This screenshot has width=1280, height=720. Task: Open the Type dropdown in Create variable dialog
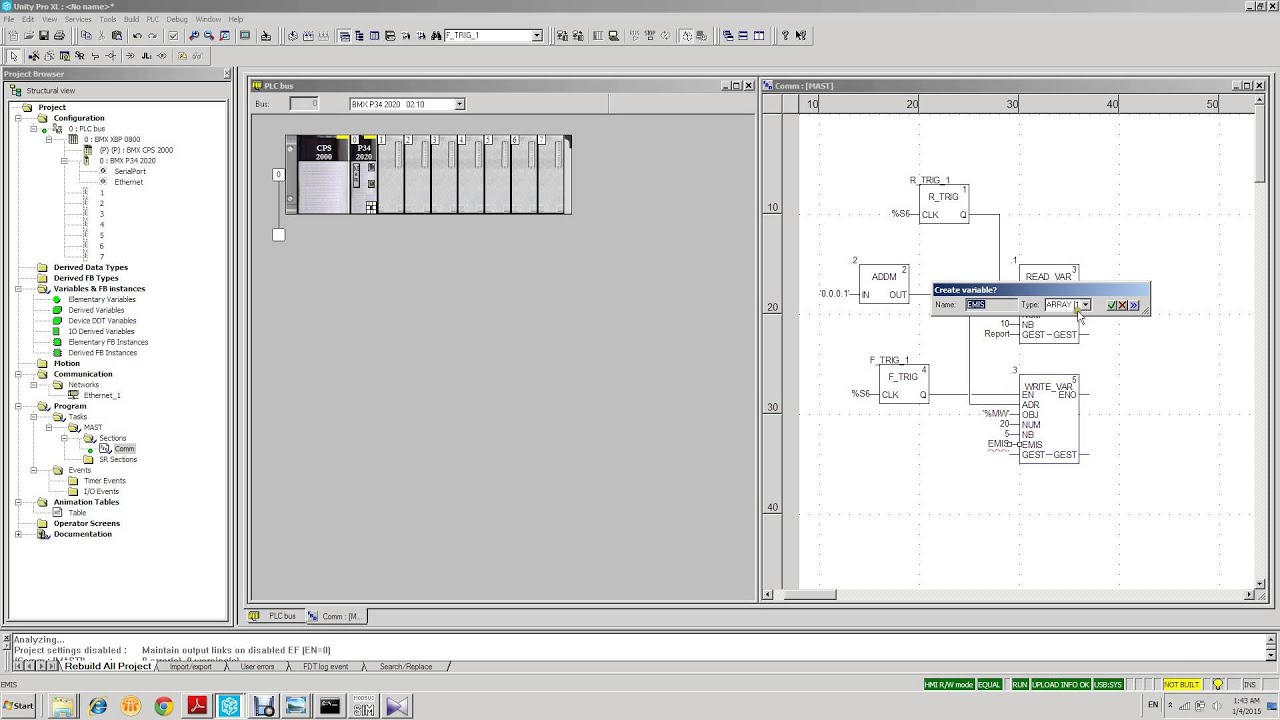pos(1085,305)
